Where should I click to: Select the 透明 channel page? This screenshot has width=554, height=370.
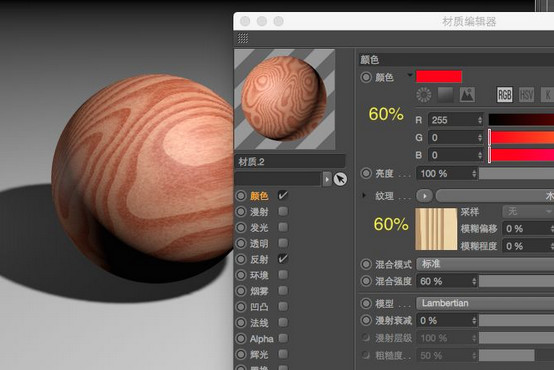pyautogui.click(x=259, y=243)
